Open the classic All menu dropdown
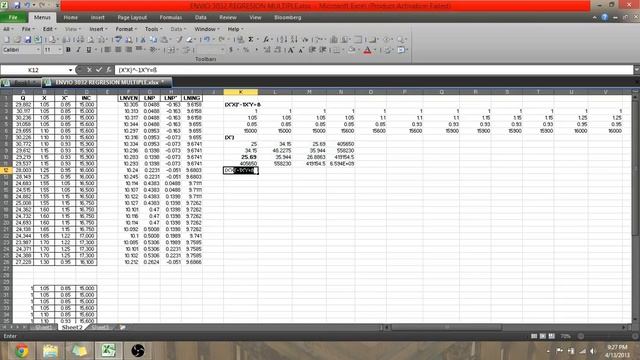 click(8, 29)
